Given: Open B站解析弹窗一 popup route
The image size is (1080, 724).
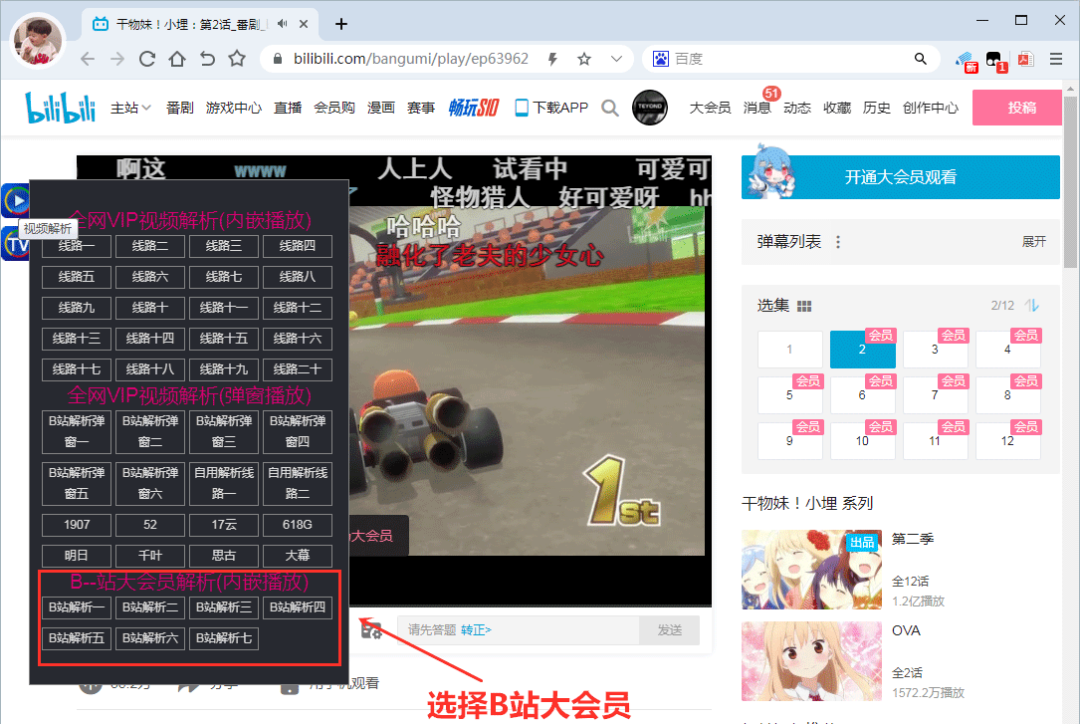Looking at the screenshot, I should click(76, 431).
